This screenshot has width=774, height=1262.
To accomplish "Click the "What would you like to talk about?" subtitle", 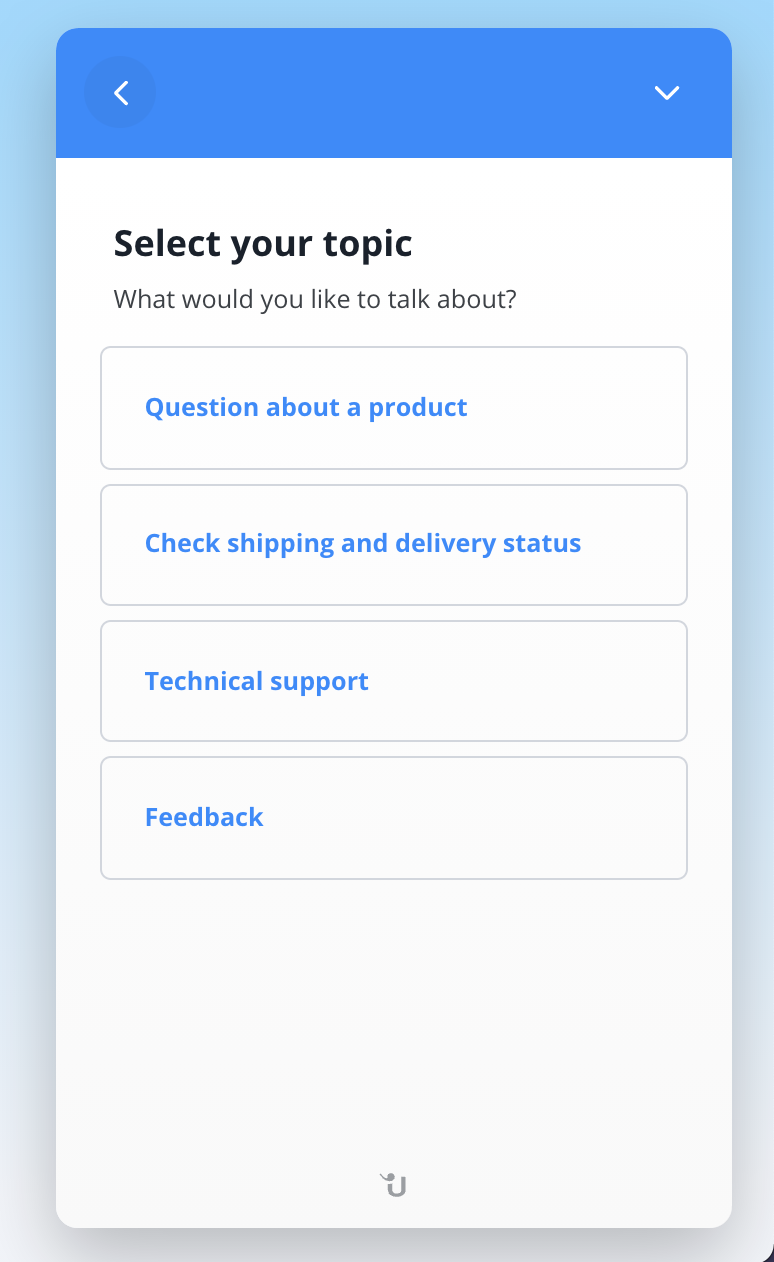I will pyautogui.click(x=315, y=299).
